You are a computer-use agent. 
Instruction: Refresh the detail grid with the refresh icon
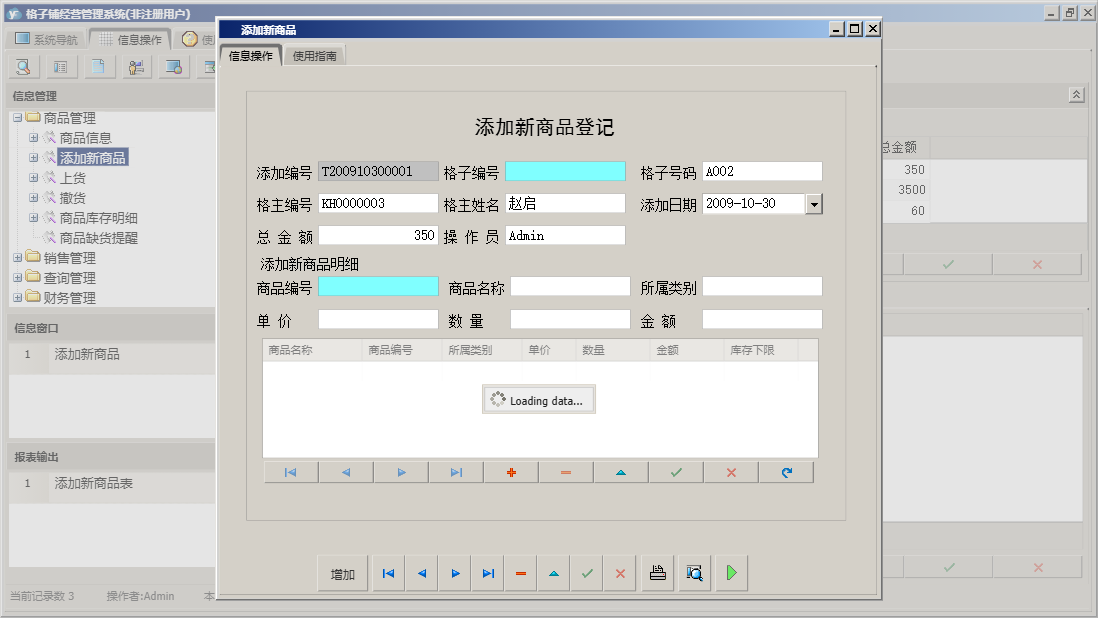pyautogui.click(x=786, y=471)
